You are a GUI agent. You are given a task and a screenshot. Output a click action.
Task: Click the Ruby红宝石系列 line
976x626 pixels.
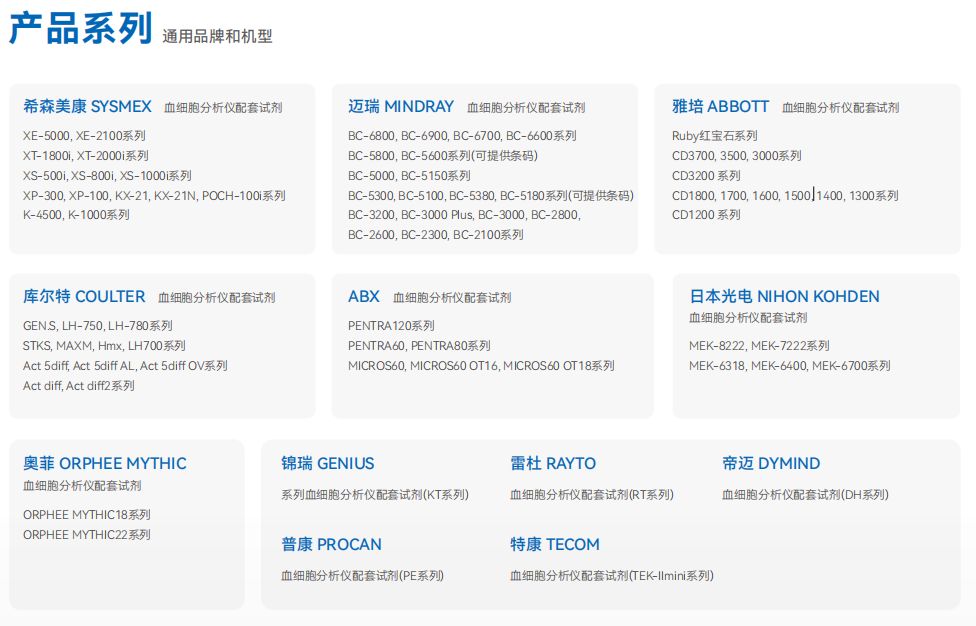pos(715,136)
